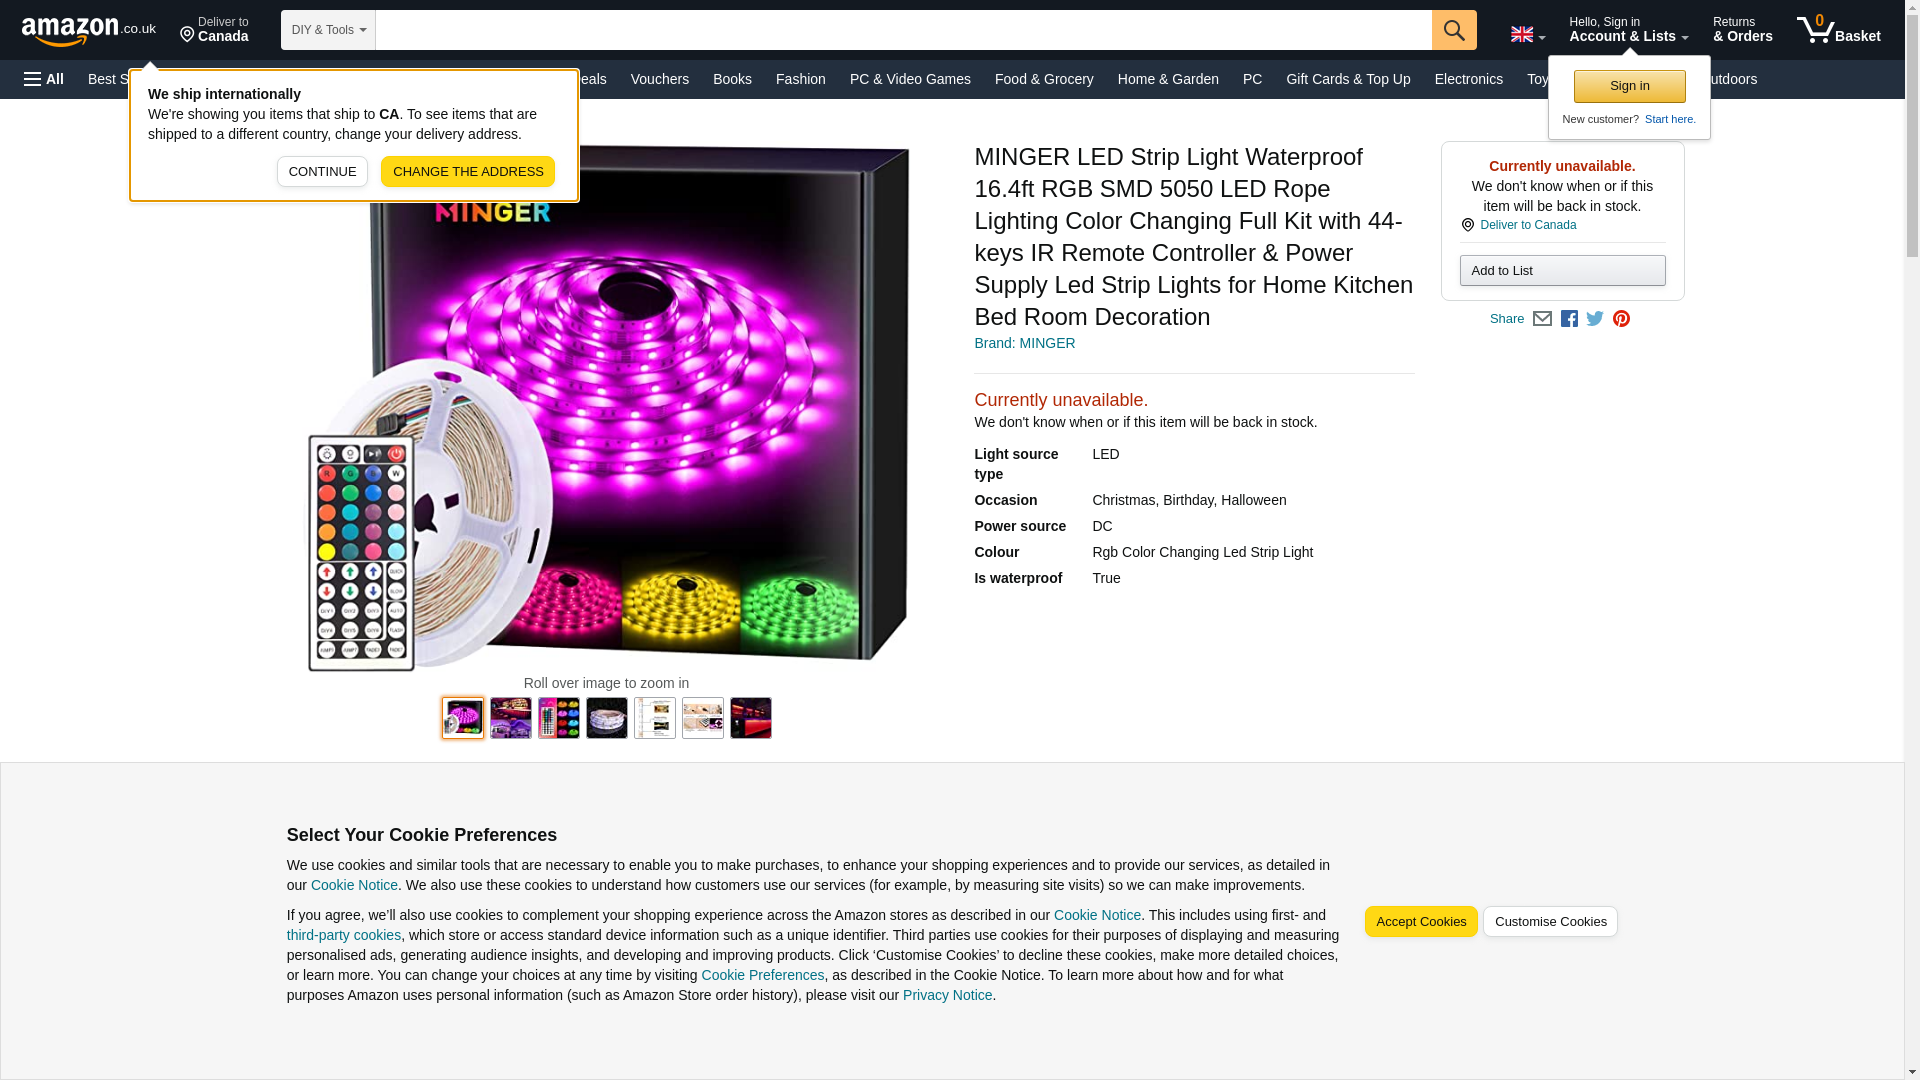Open the All hamburger menu
Screen dimensions: 1920x1080
pos(44,79)
